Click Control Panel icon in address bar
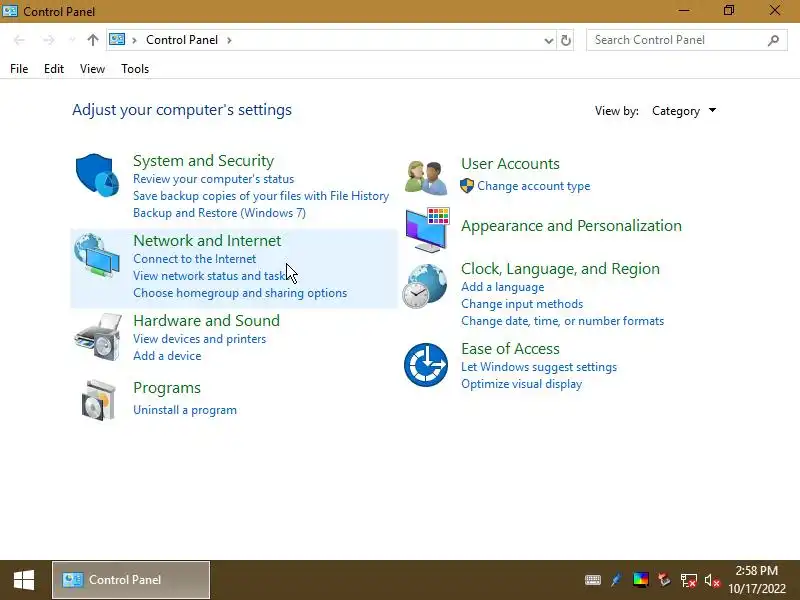Viewport: 800px width, 600px height. click(x=117, y=39)
